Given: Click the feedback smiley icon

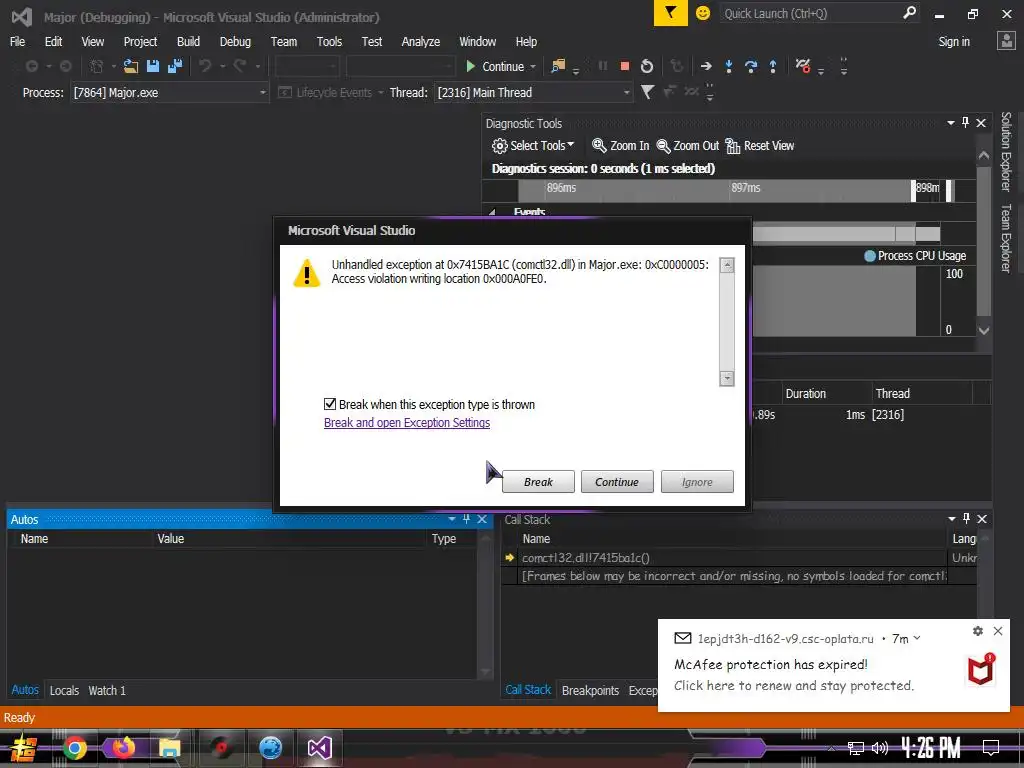Looking at the screenshot, I should coord(703,13).
